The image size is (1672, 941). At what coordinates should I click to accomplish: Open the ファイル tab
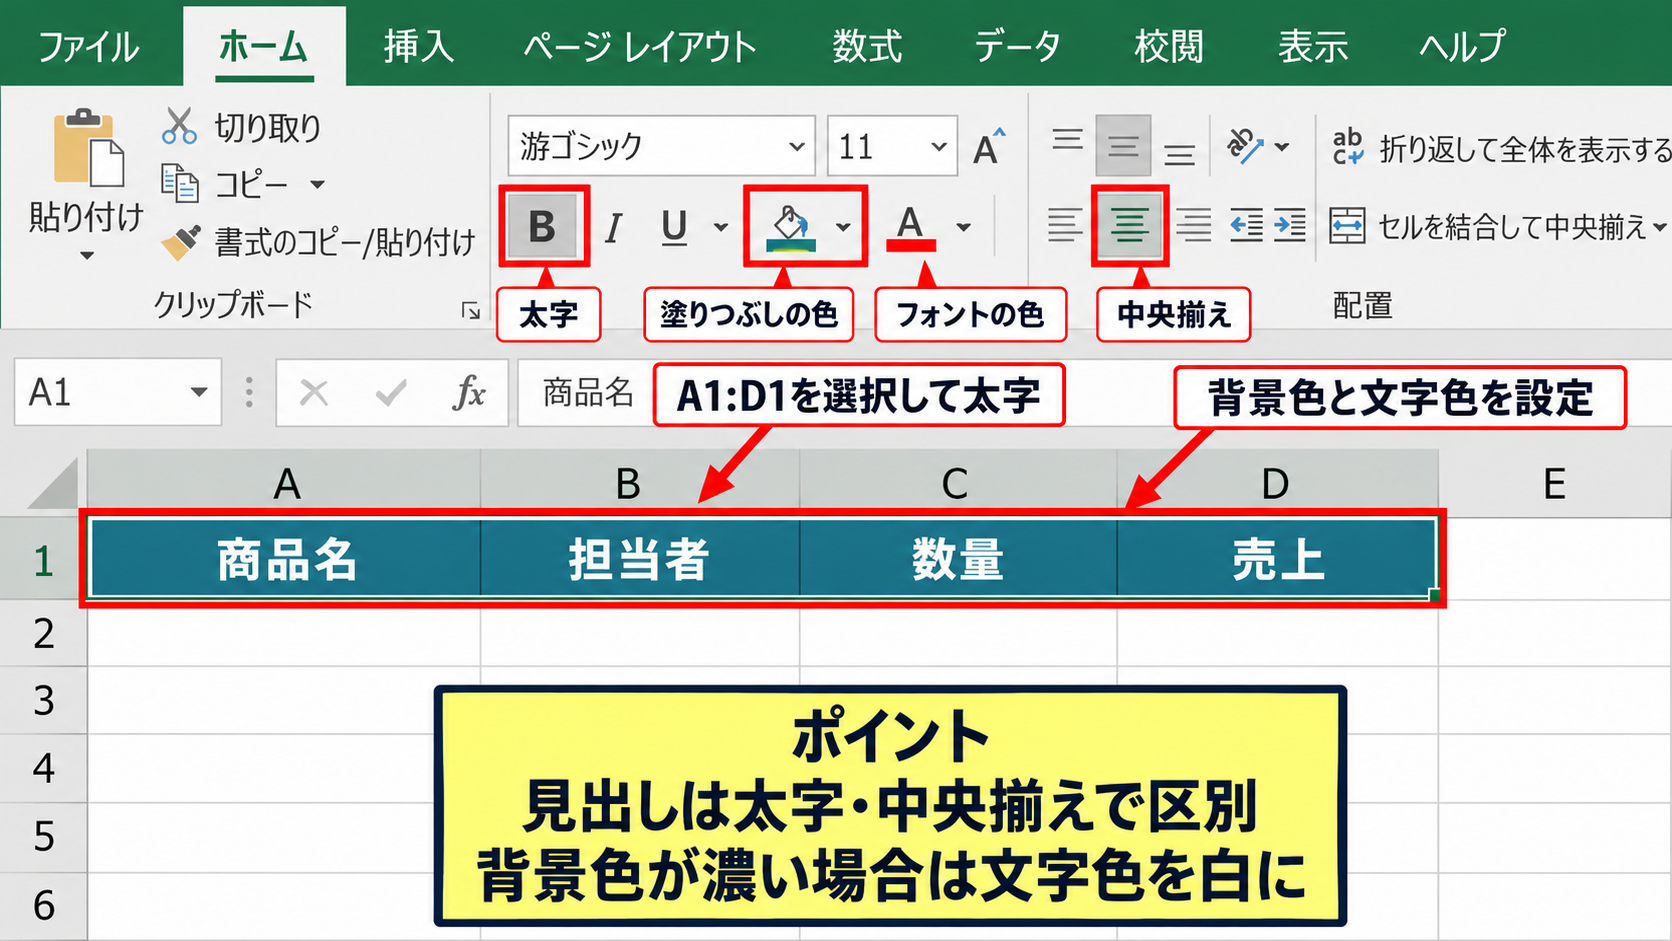(x=89, y=47)
